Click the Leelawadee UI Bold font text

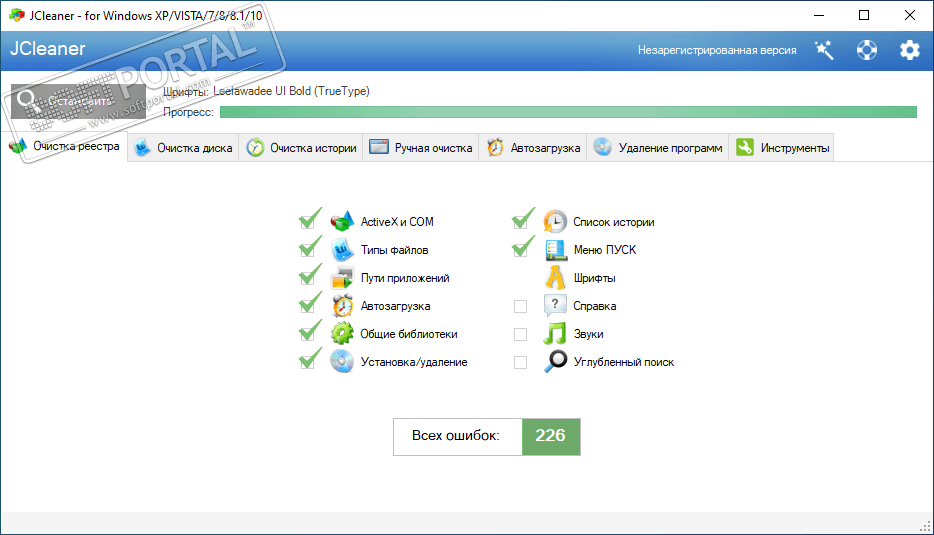tap(291, 91)
